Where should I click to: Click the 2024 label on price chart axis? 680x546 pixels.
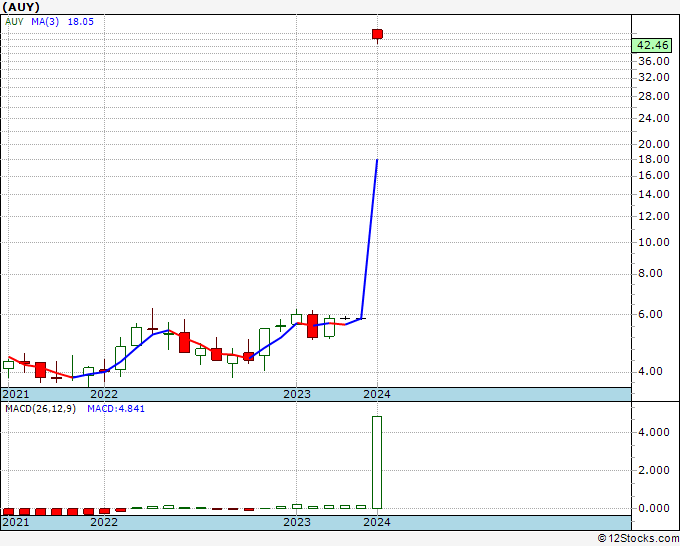[x=377, y=394]
